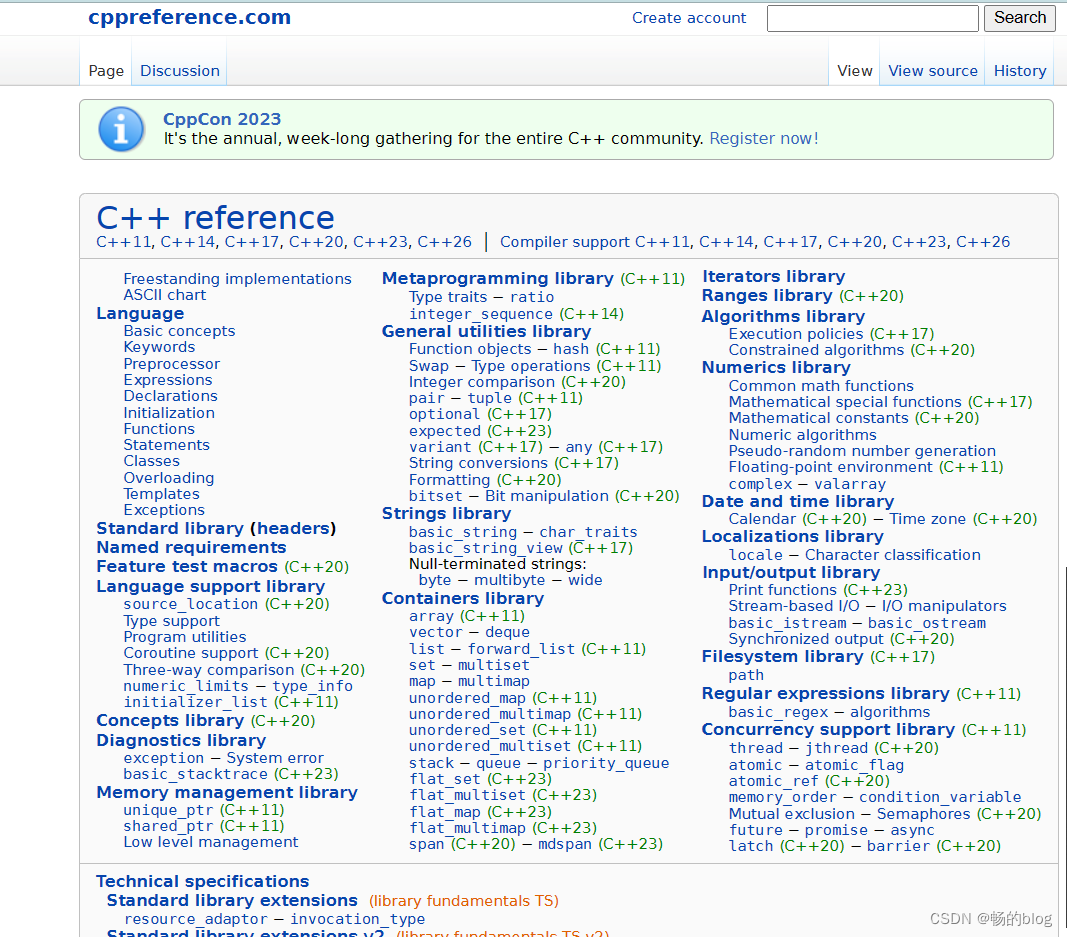Open Basic concepts page
The image size is (1067, 937).
click(179, 331)
